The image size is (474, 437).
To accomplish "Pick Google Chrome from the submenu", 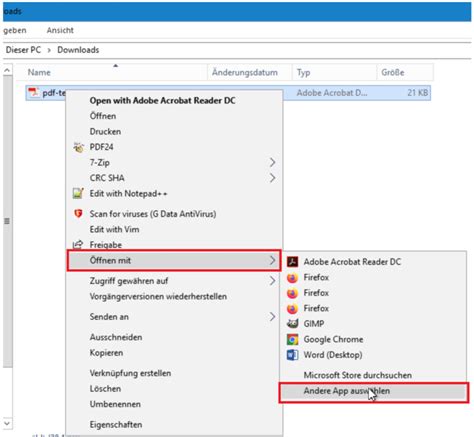I will (x=333, y=339).
